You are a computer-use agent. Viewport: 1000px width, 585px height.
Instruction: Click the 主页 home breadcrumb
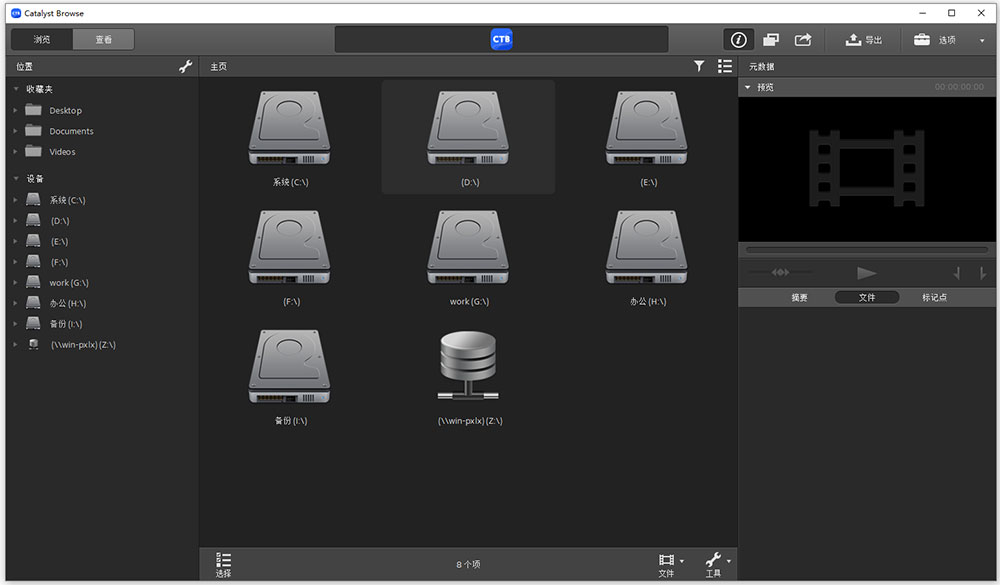[x=219, y=66]
